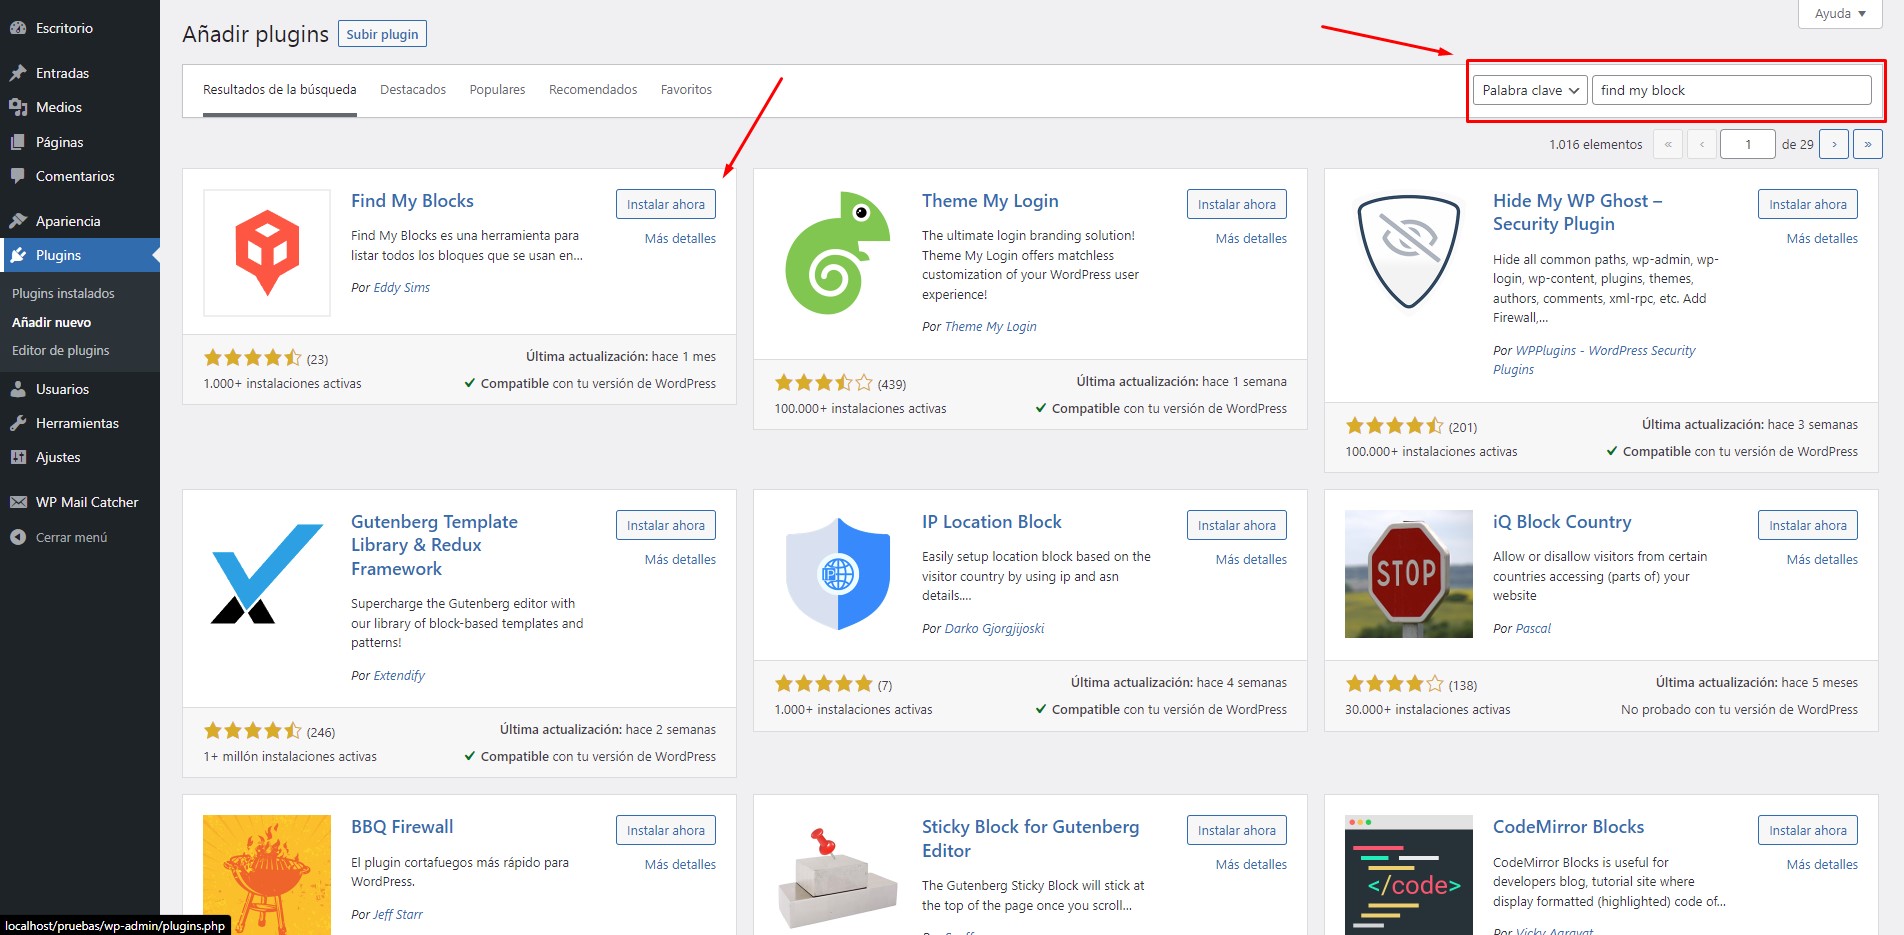Open author link Pascal
This screenshot has width=1904, height=935.
1533,628
